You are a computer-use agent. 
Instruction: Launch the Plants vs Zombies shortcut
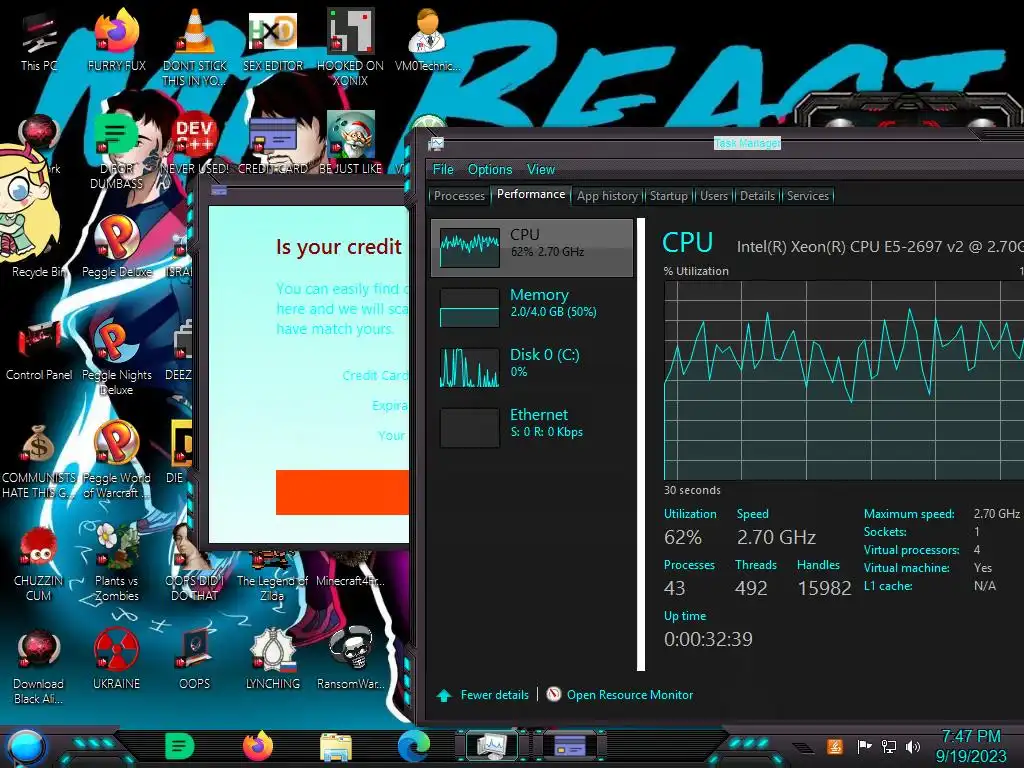(116, 563)
